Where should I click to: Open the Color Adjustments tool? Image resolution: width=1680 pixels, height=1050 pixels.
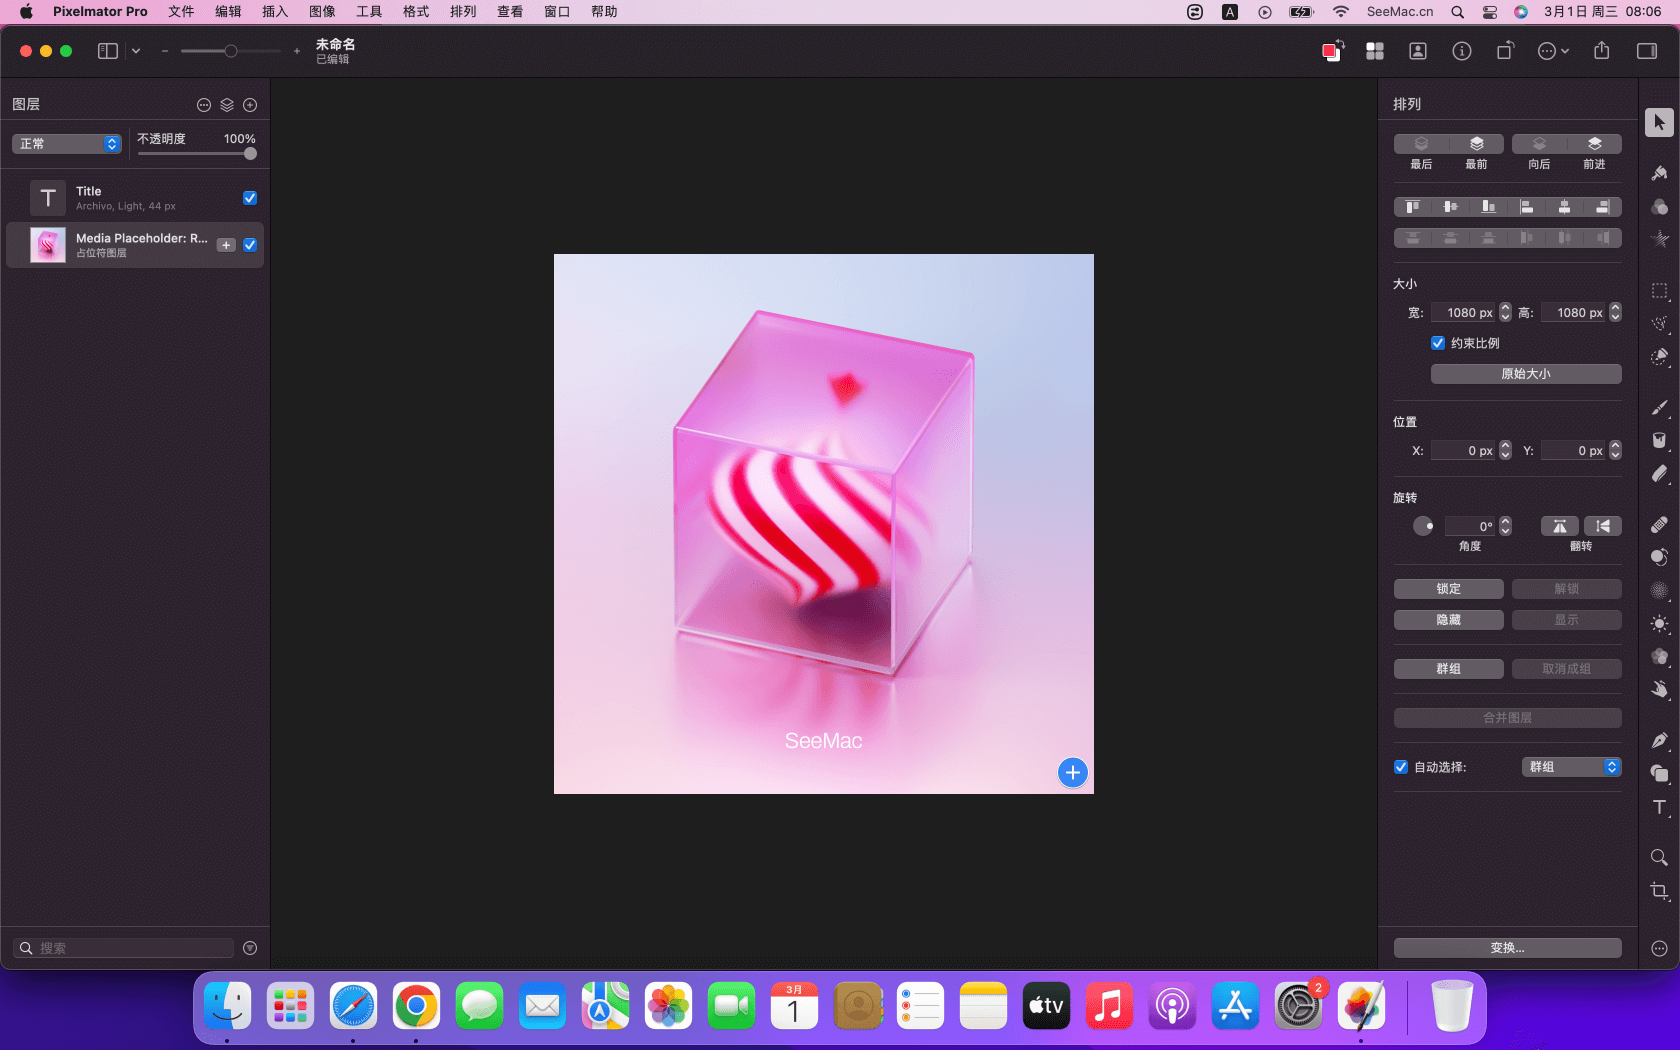(x=1659, y=207)
